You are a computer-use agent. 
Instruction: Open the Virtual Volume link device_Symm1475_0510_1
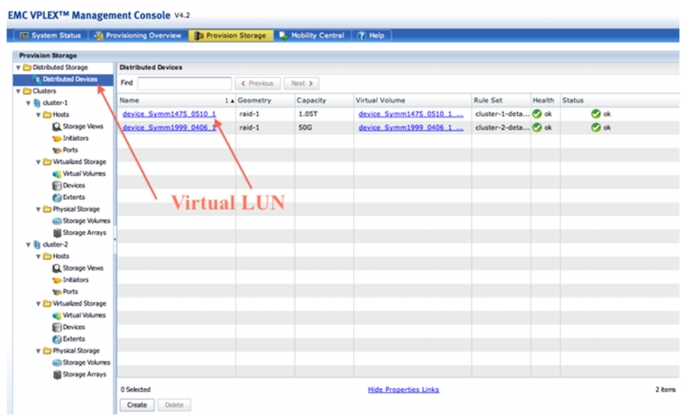pyautogui.click(x=411, y=114)
